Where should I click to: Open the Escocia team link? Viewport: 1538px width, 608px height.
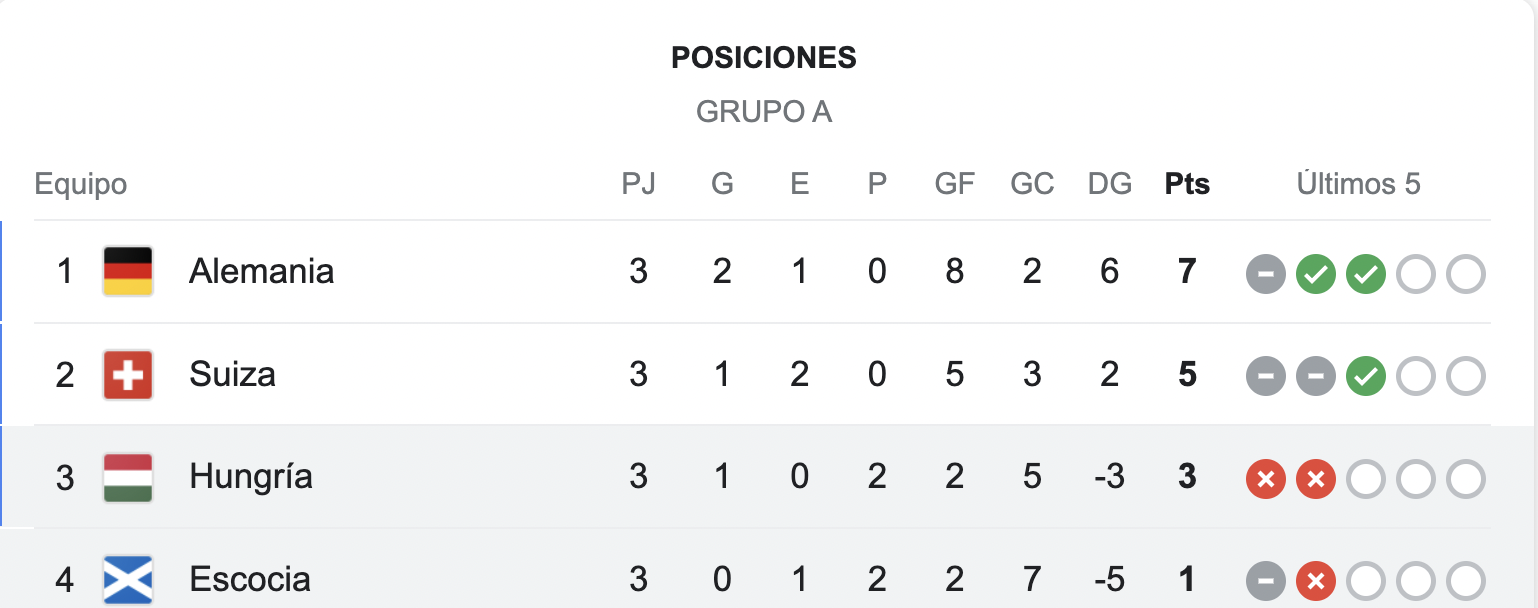click(x=250, y=580)
